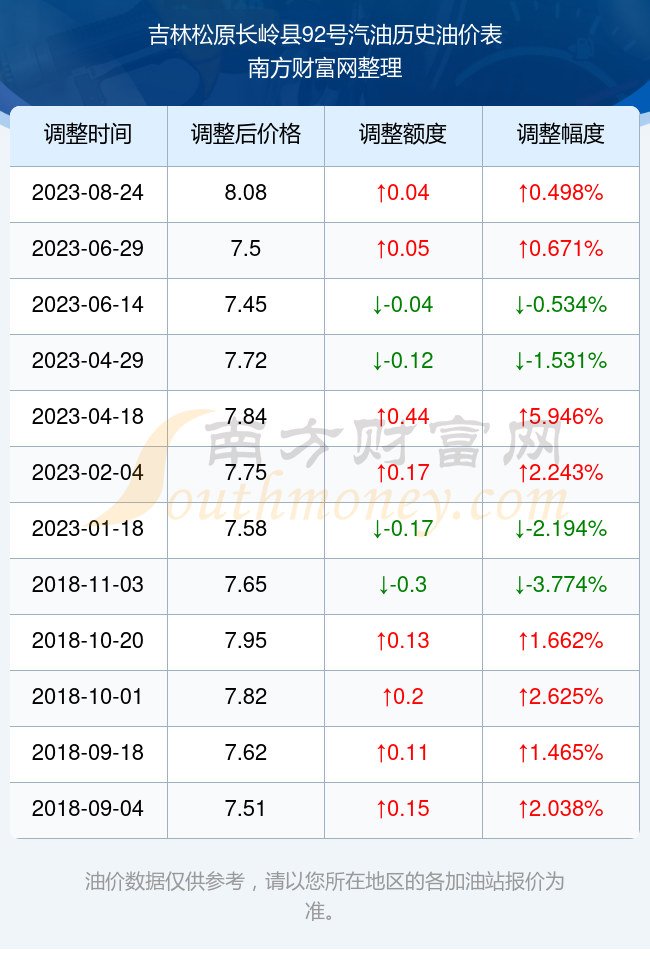The image size is (650, 980).
Task: Click the 调整时间 column header
Action: [x=88, y=134]
